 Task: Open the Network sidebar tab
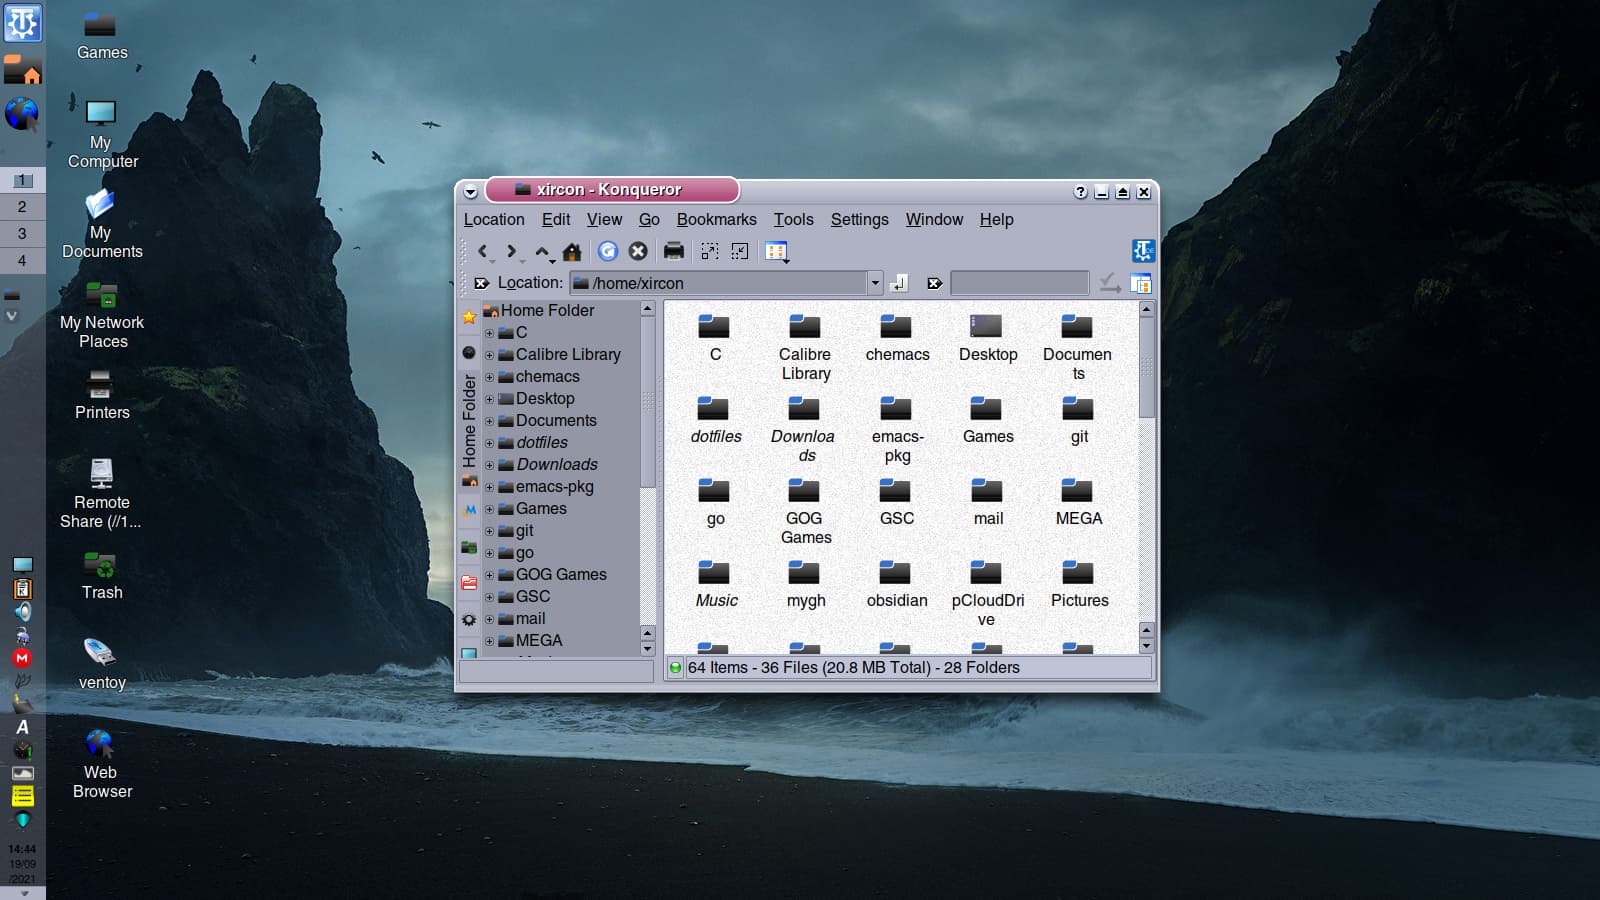click(x=468, y=547)
